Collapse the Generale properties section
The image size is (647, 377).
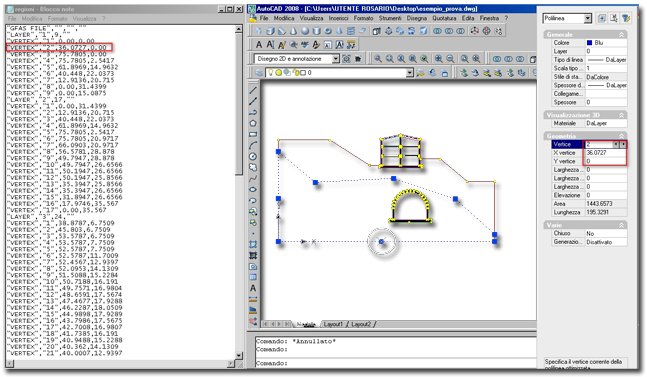click(x=621, y=35)
